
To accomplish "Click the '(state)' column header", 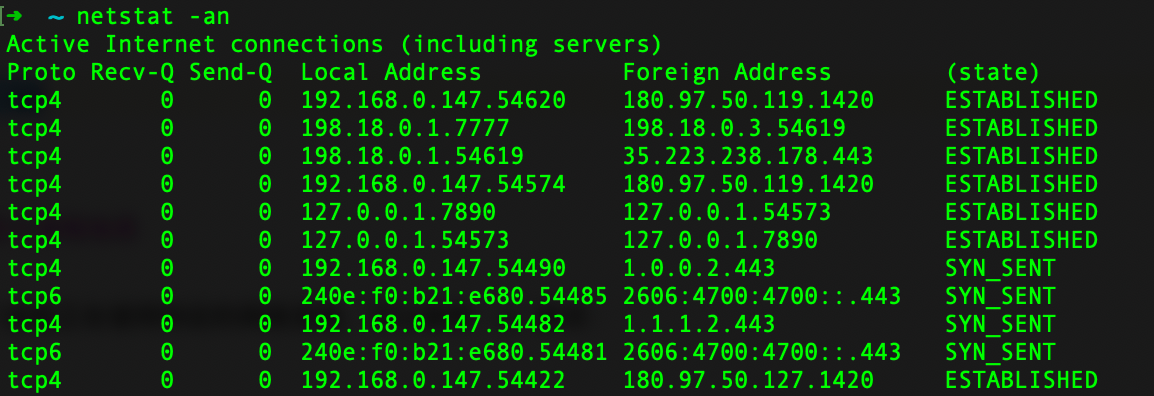I will 993,72.
